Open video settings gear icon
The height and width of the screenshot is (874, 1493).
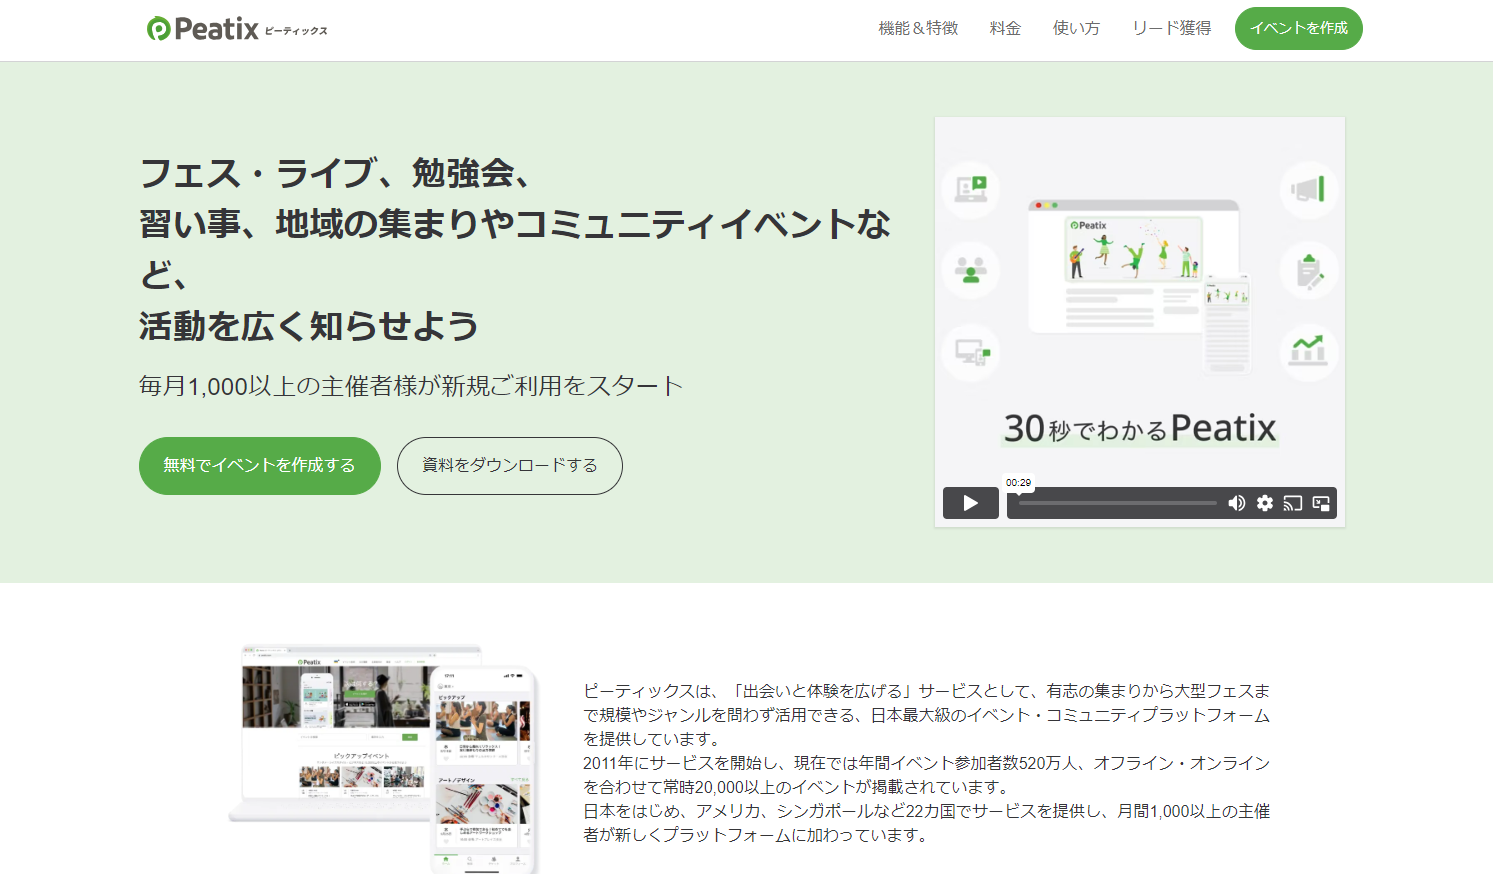1265,503
